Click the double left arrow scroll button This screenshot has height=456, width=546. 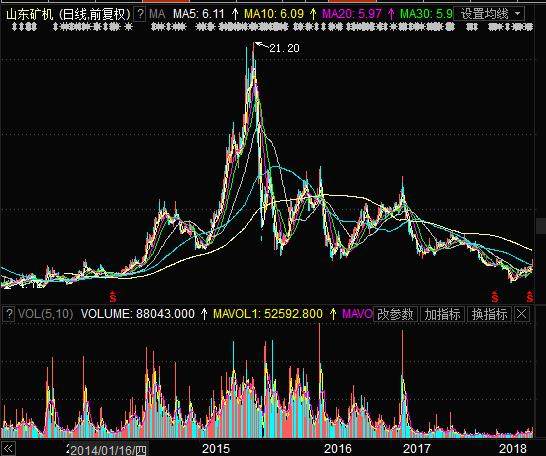click(x=8, y=448)
